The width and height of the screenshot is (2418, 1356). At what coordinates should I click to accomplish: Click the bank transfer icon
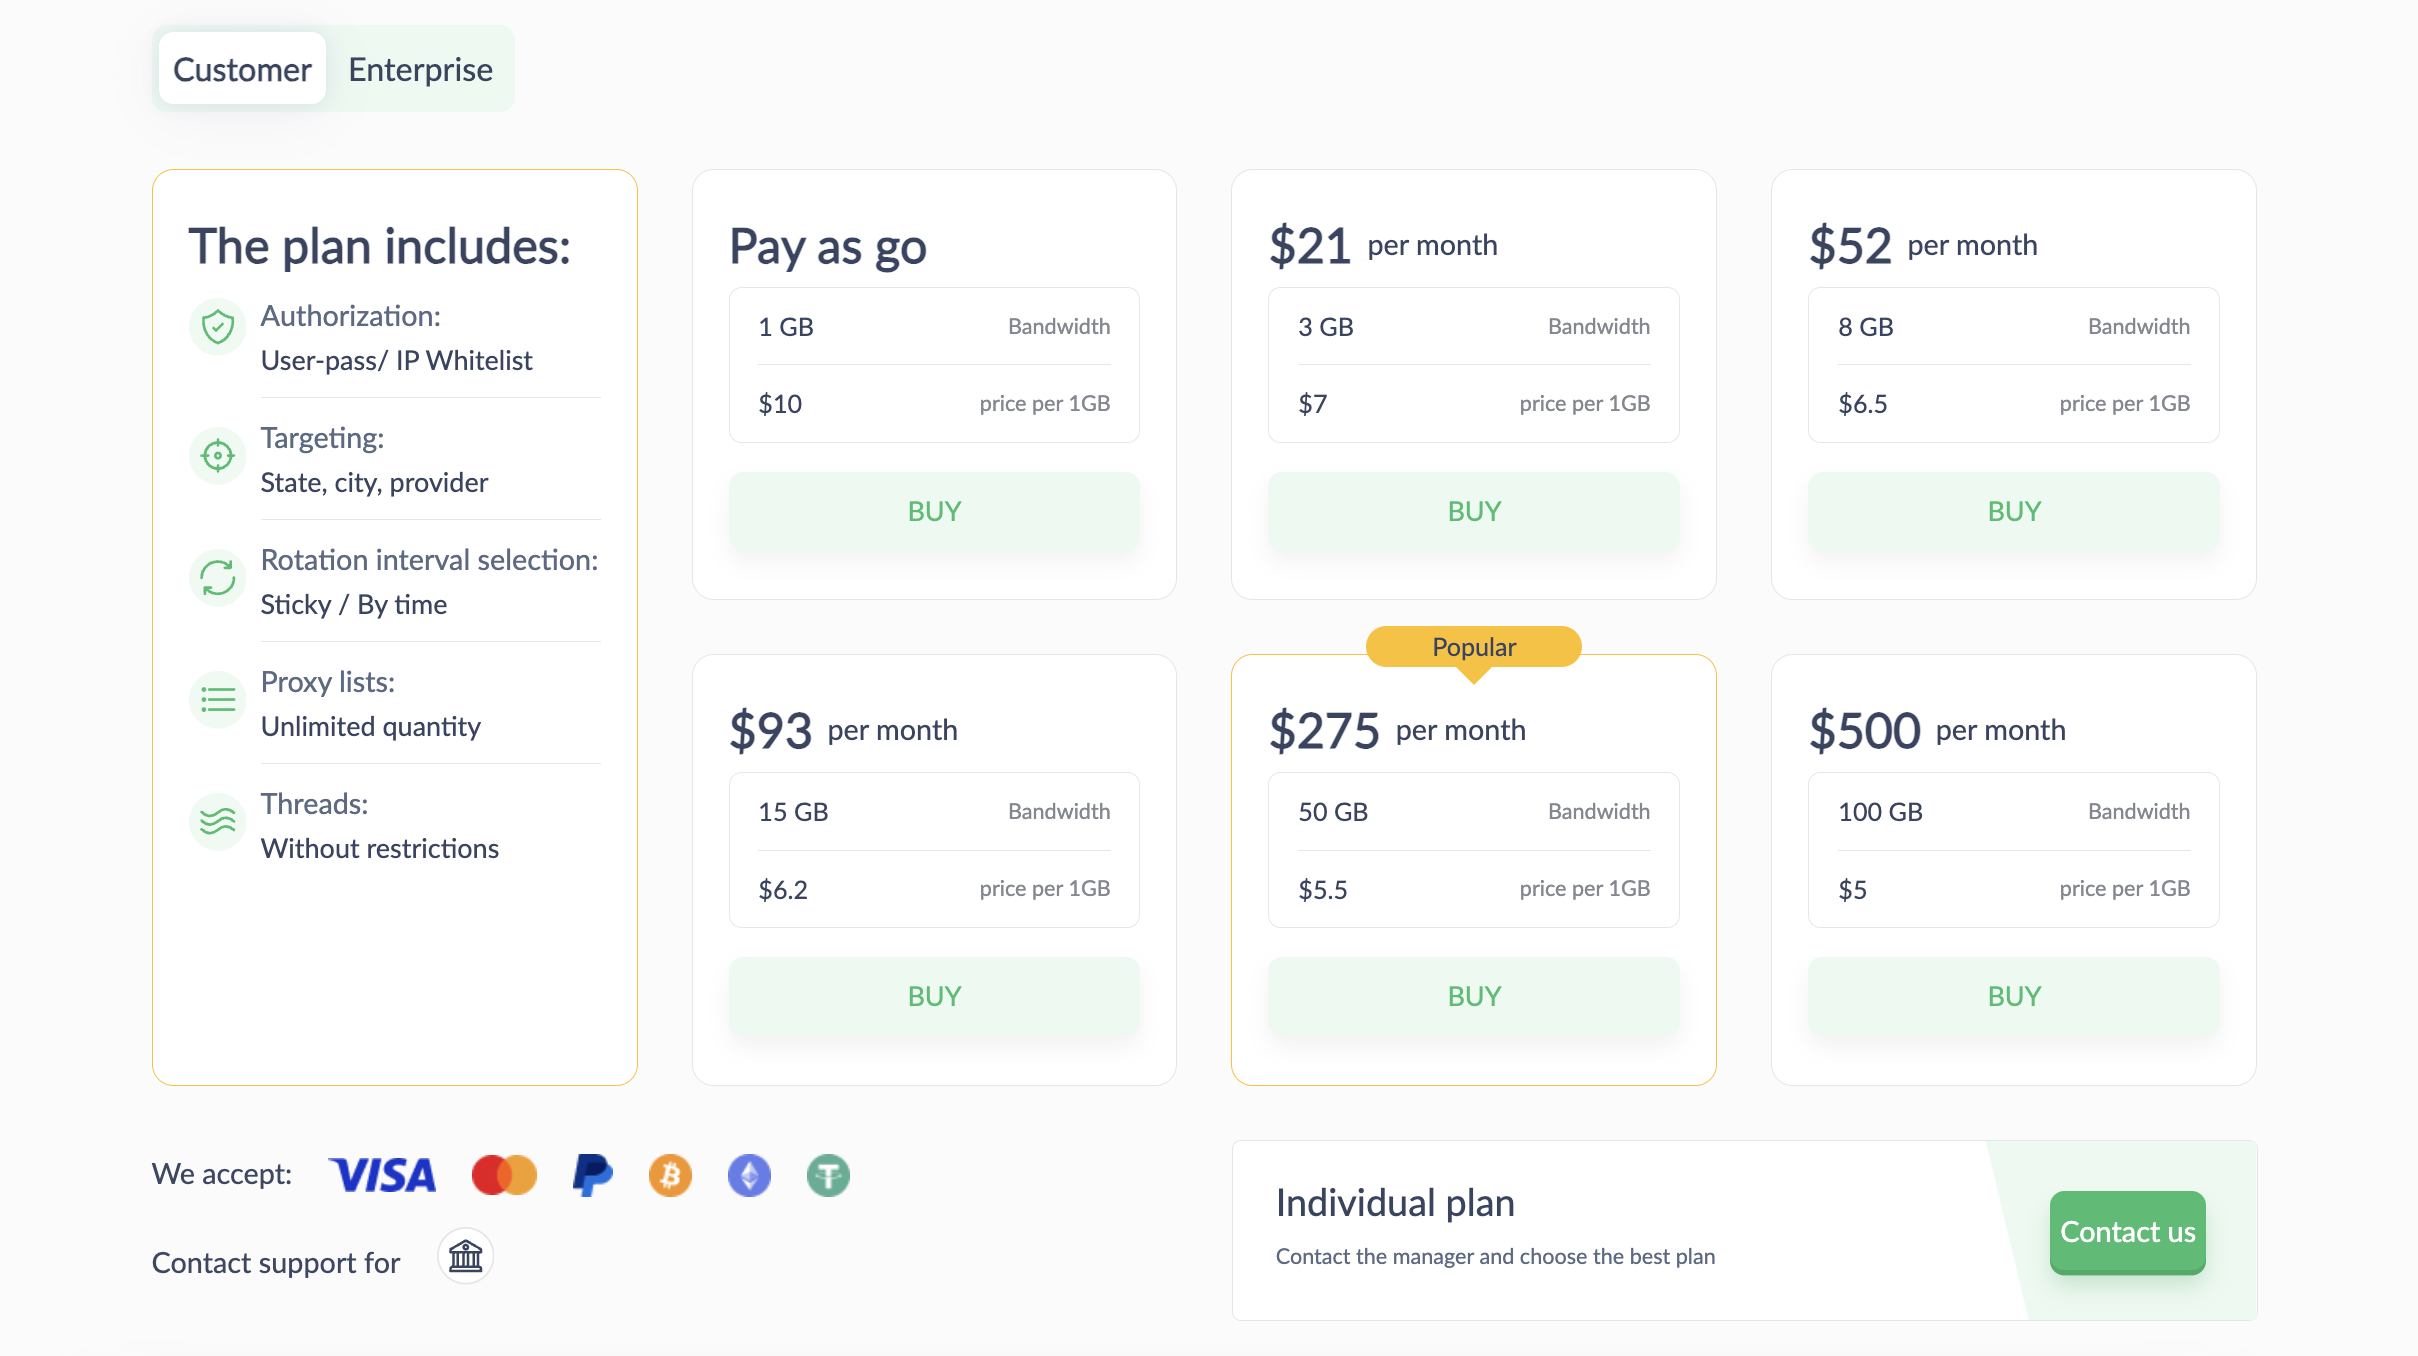(x=466, y=1256)
